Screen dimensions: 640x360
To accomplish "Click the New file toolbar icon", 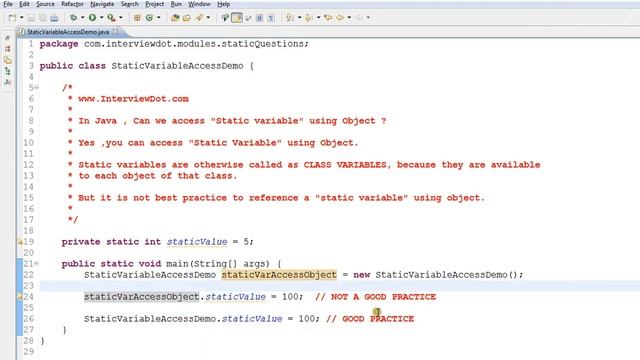I will pos(12,18).
